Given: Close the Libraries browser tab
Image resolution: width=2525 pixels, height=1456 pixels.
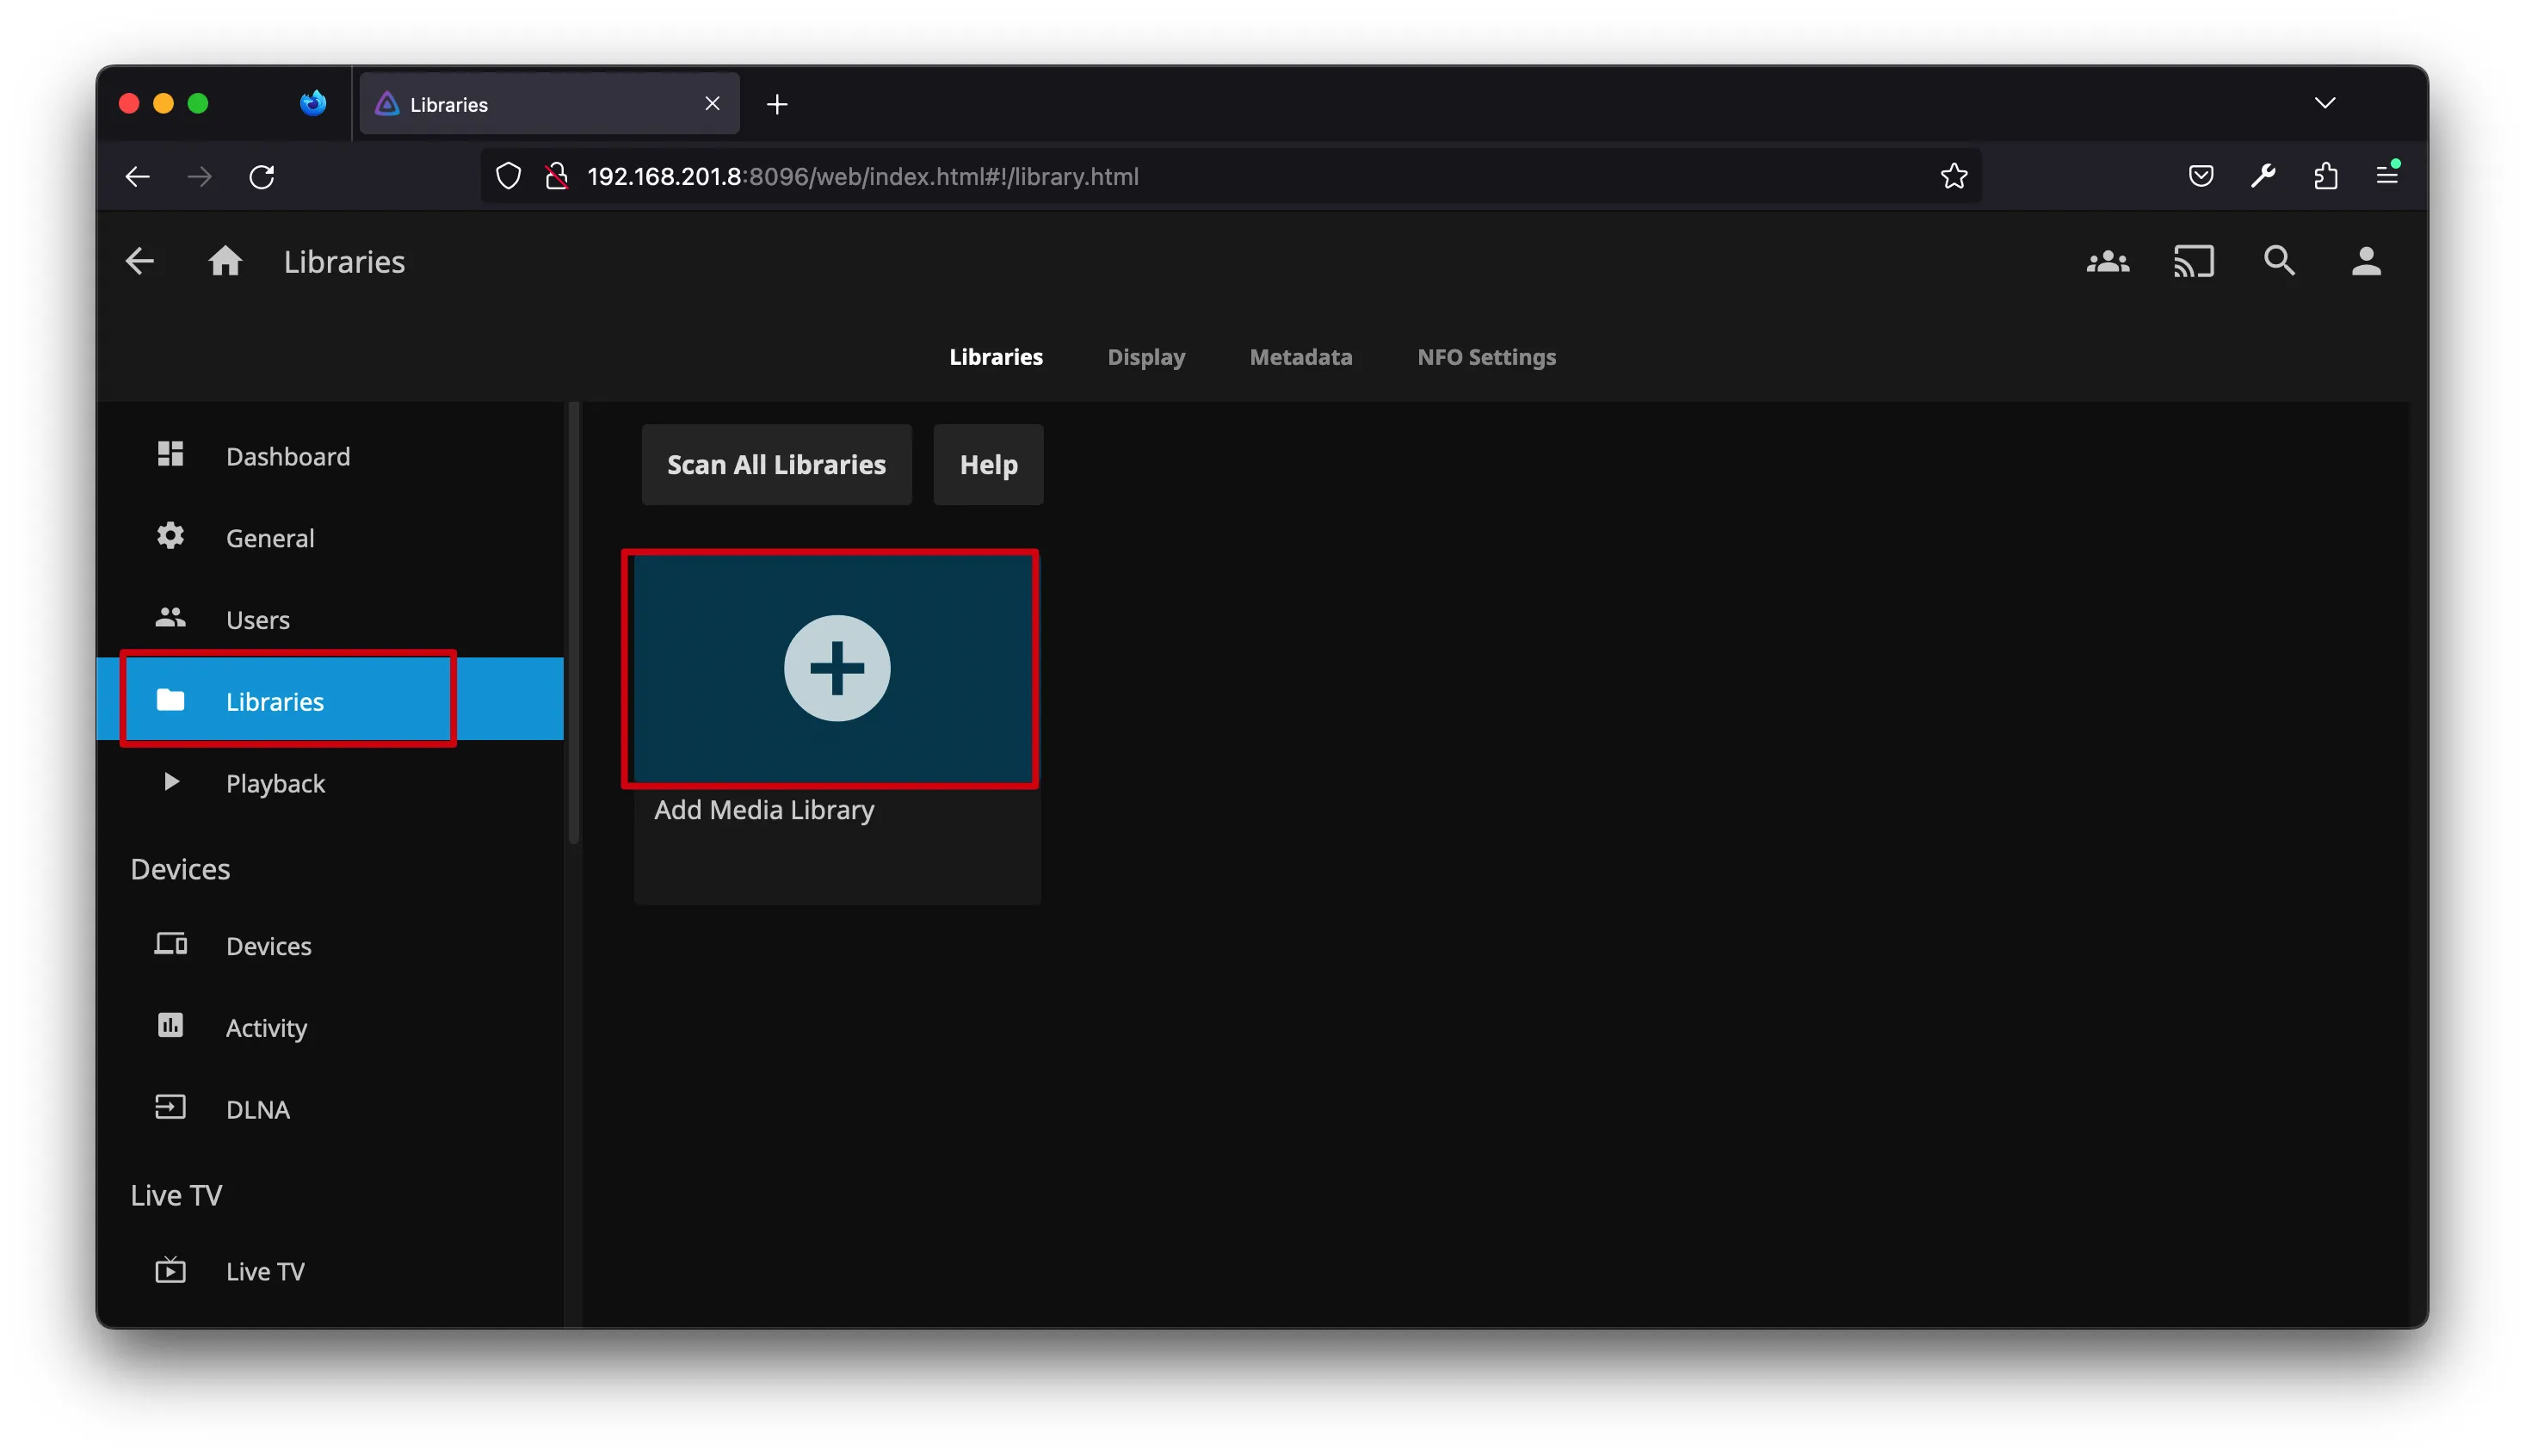Looking at the screenshot, I should point(712,104).
